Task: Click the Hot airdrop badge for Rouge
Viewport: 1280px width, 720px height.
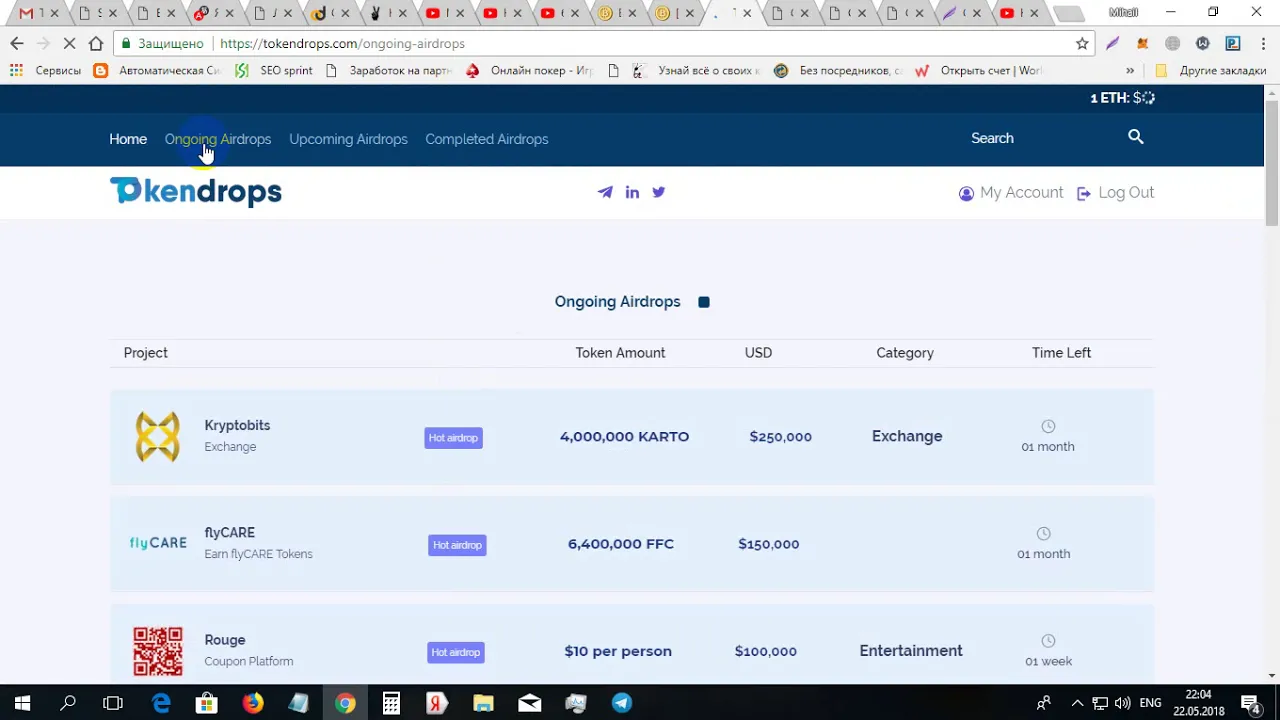Action: (456, 652)
